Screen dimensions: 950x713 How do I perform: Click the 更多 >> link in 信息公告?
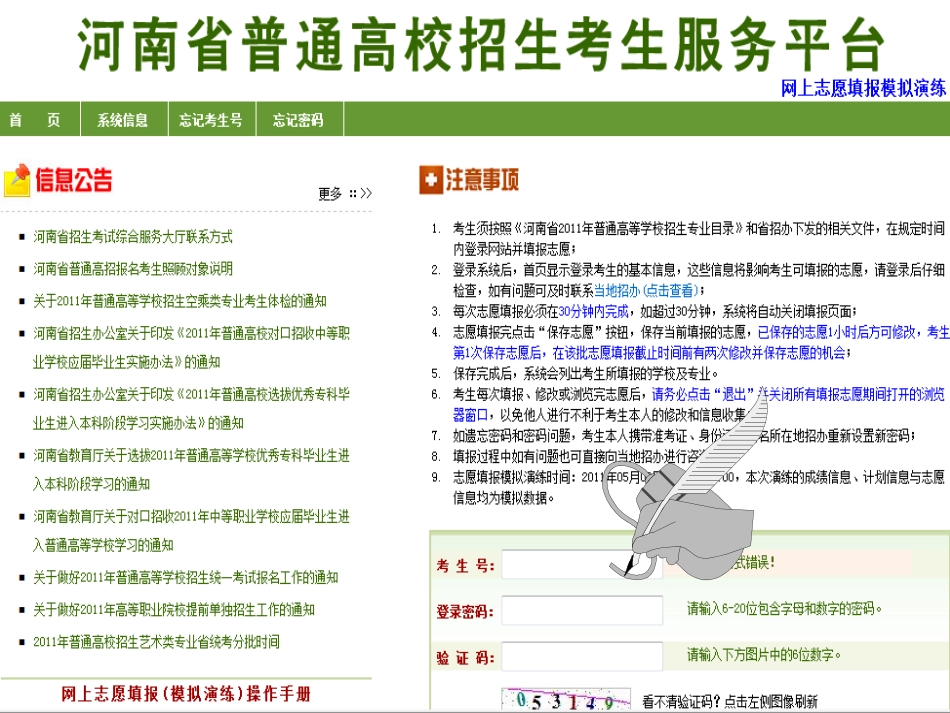[345, 193]
